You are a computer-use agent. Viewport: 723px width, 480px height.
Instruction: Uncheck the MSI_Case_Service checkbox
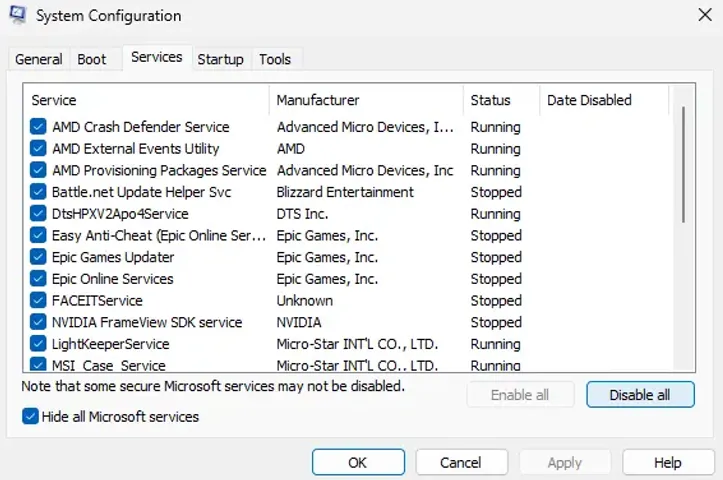(38, 364)
